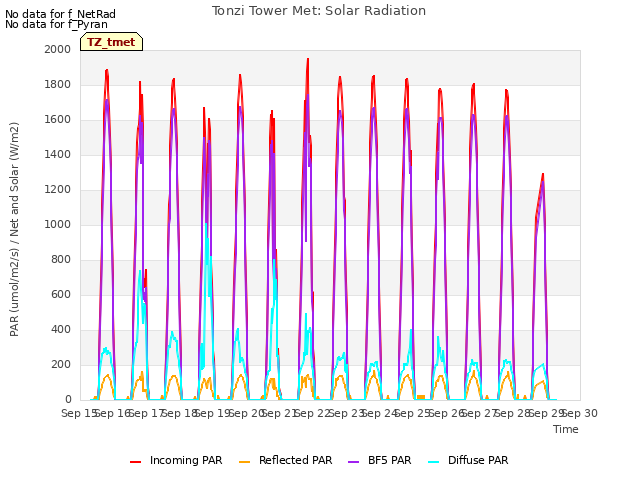Click the Sep 19 diffuse PAR spike
The height and width of the screenshot is (480, 640).
pos(206,224)
